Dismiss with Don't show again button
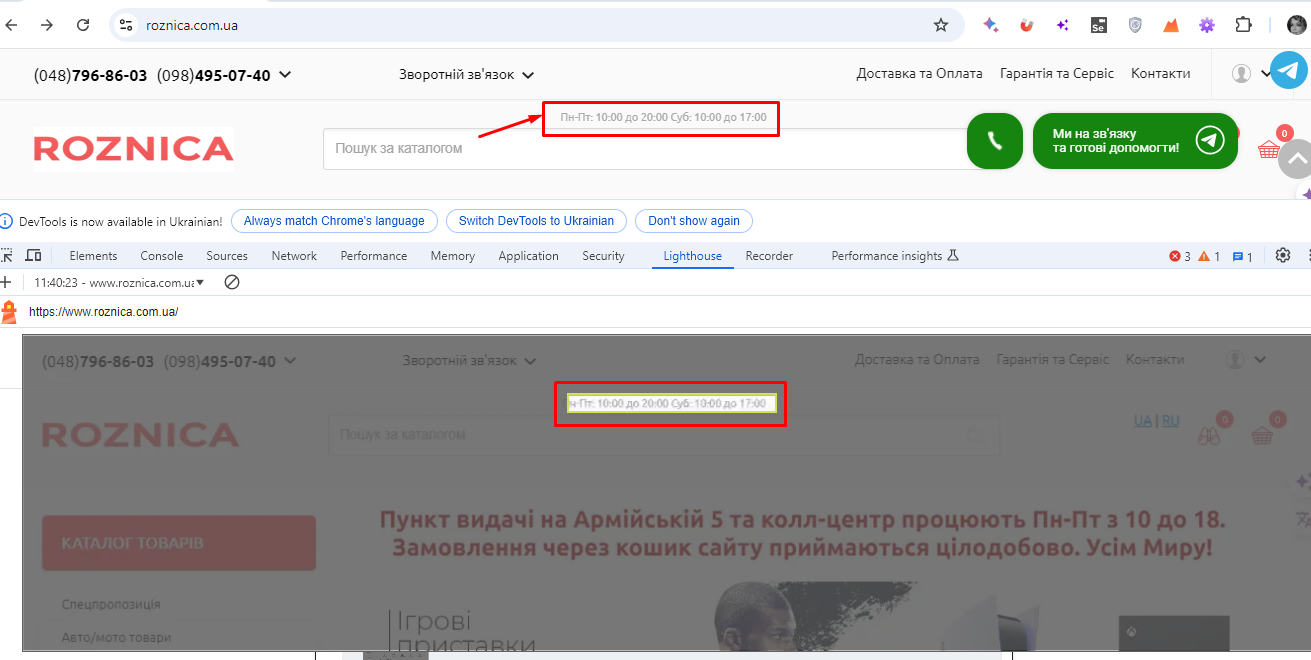Viewport: 1311px width, 660px height. tap(693, 221)
